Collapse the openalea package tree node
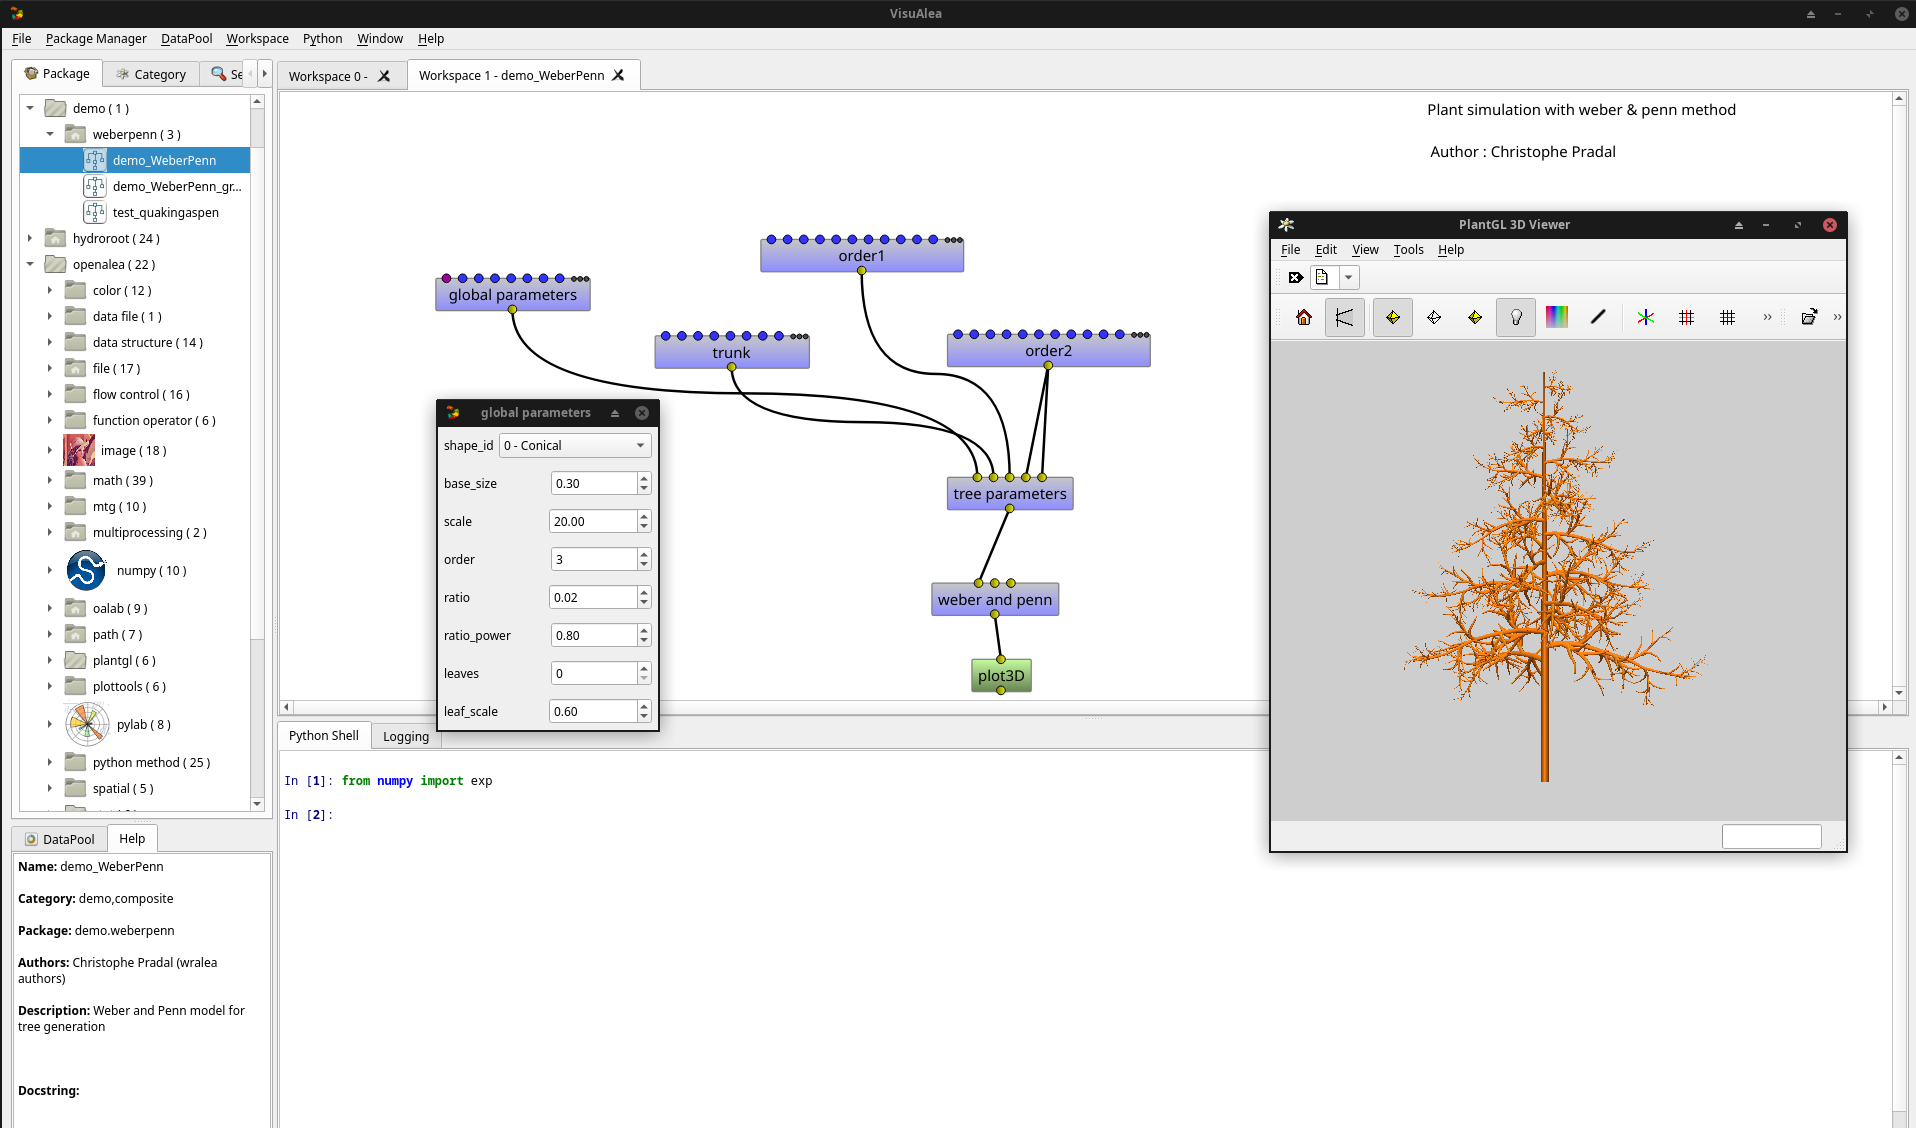The width and height of the screenshot is (1916, 1128). pyautogui.click(x=30, y=265)
